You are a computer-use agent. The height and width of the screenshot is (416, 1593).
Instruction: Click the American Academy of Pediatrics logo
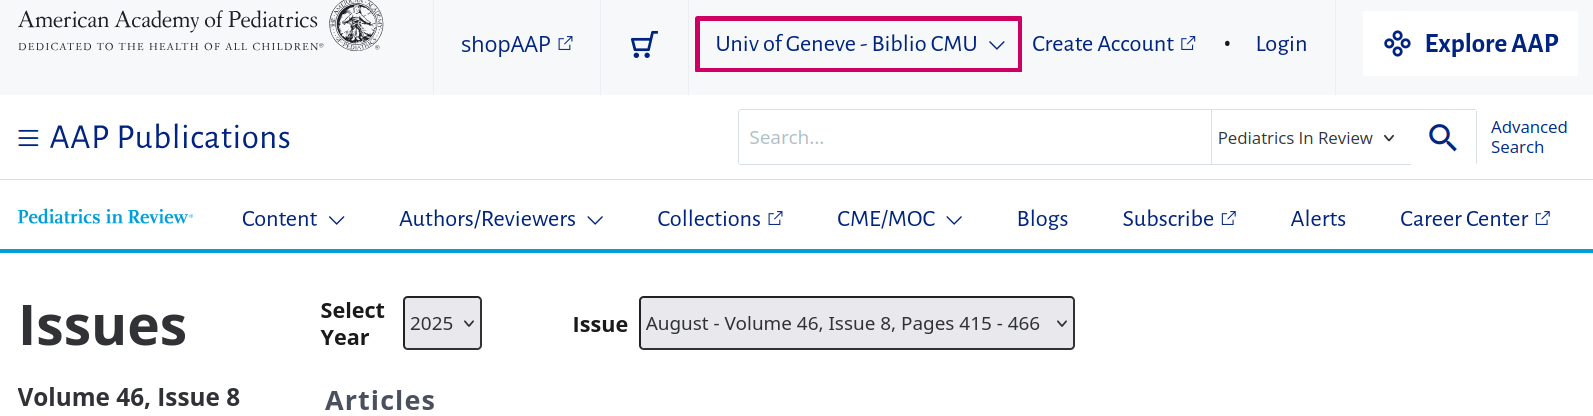tap(200, 28)
